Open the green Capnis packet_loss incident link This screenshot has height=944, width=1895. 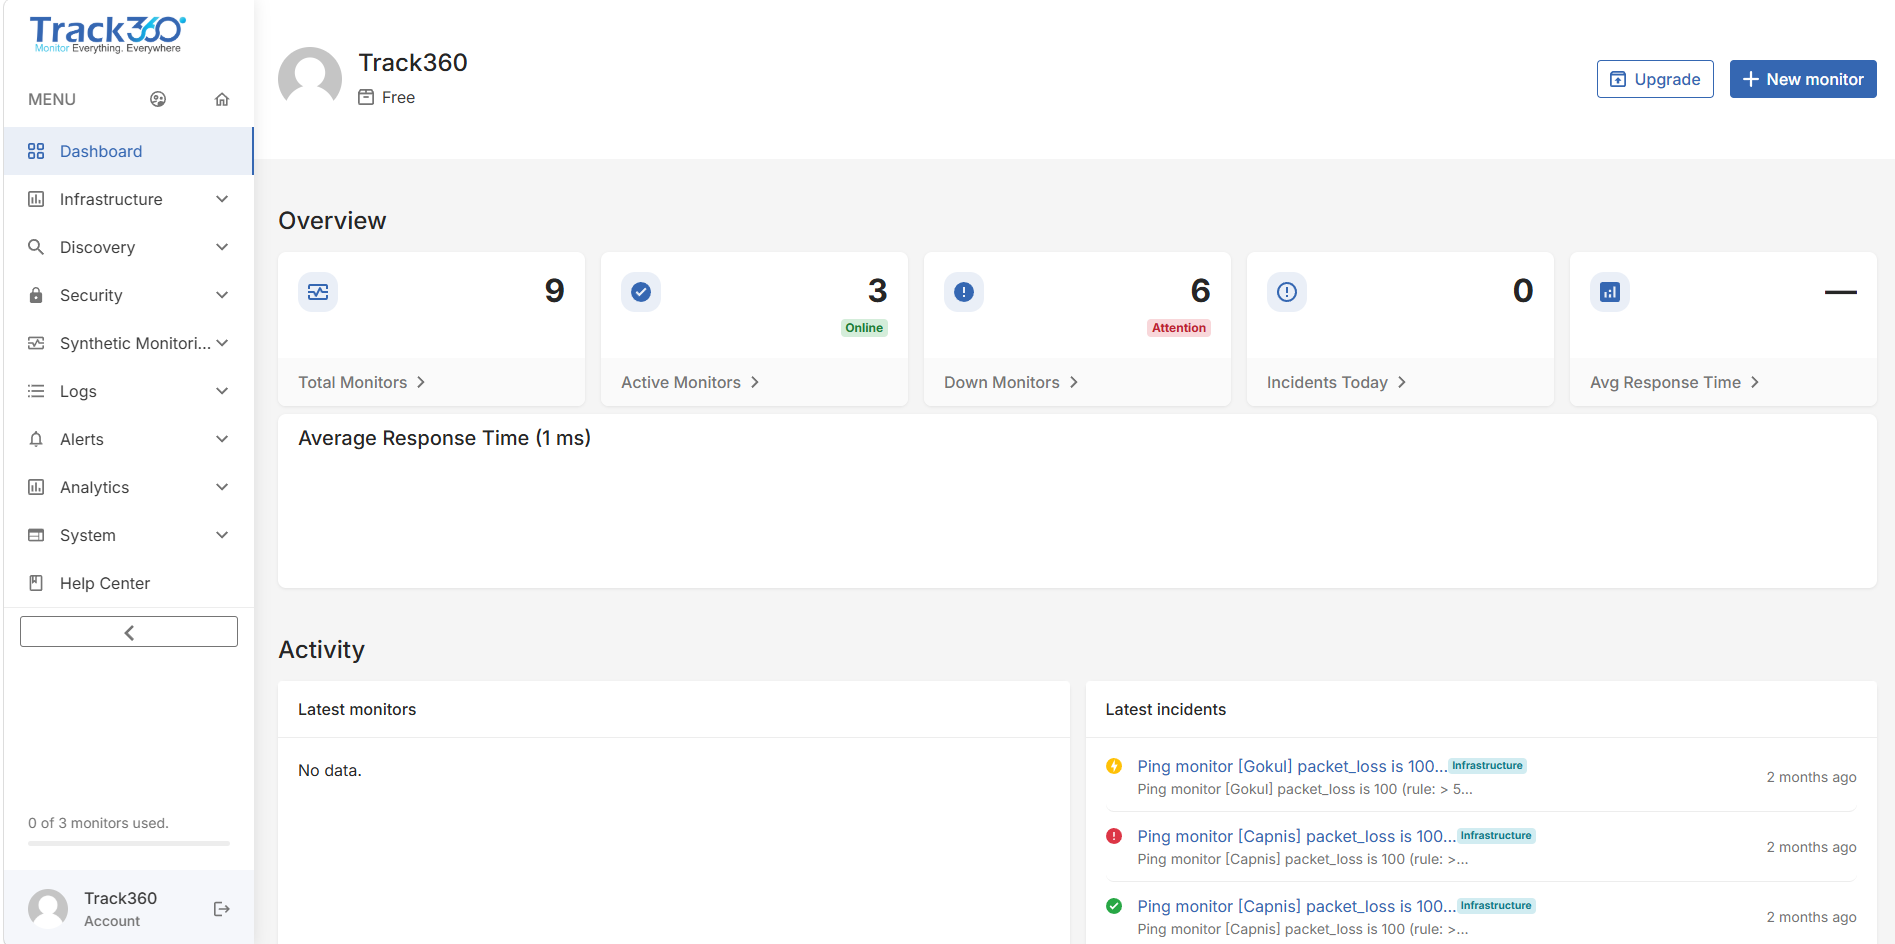point(1297,906)
